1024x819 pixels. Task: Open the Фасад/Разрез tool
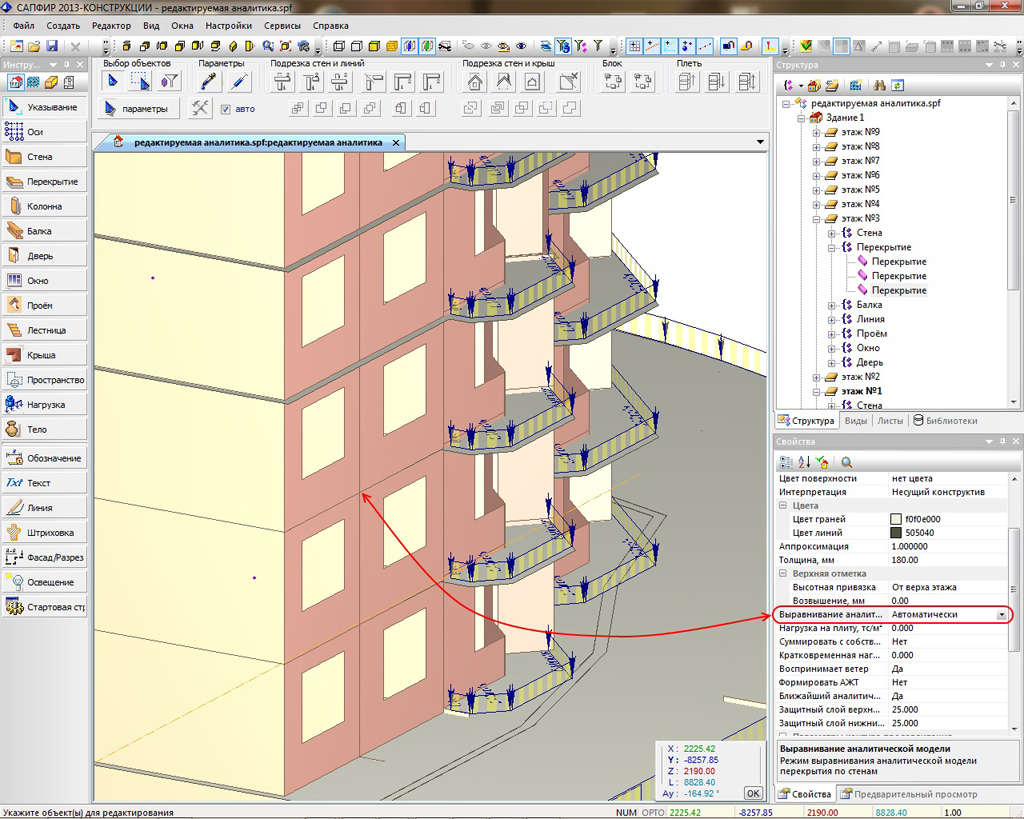45,557
